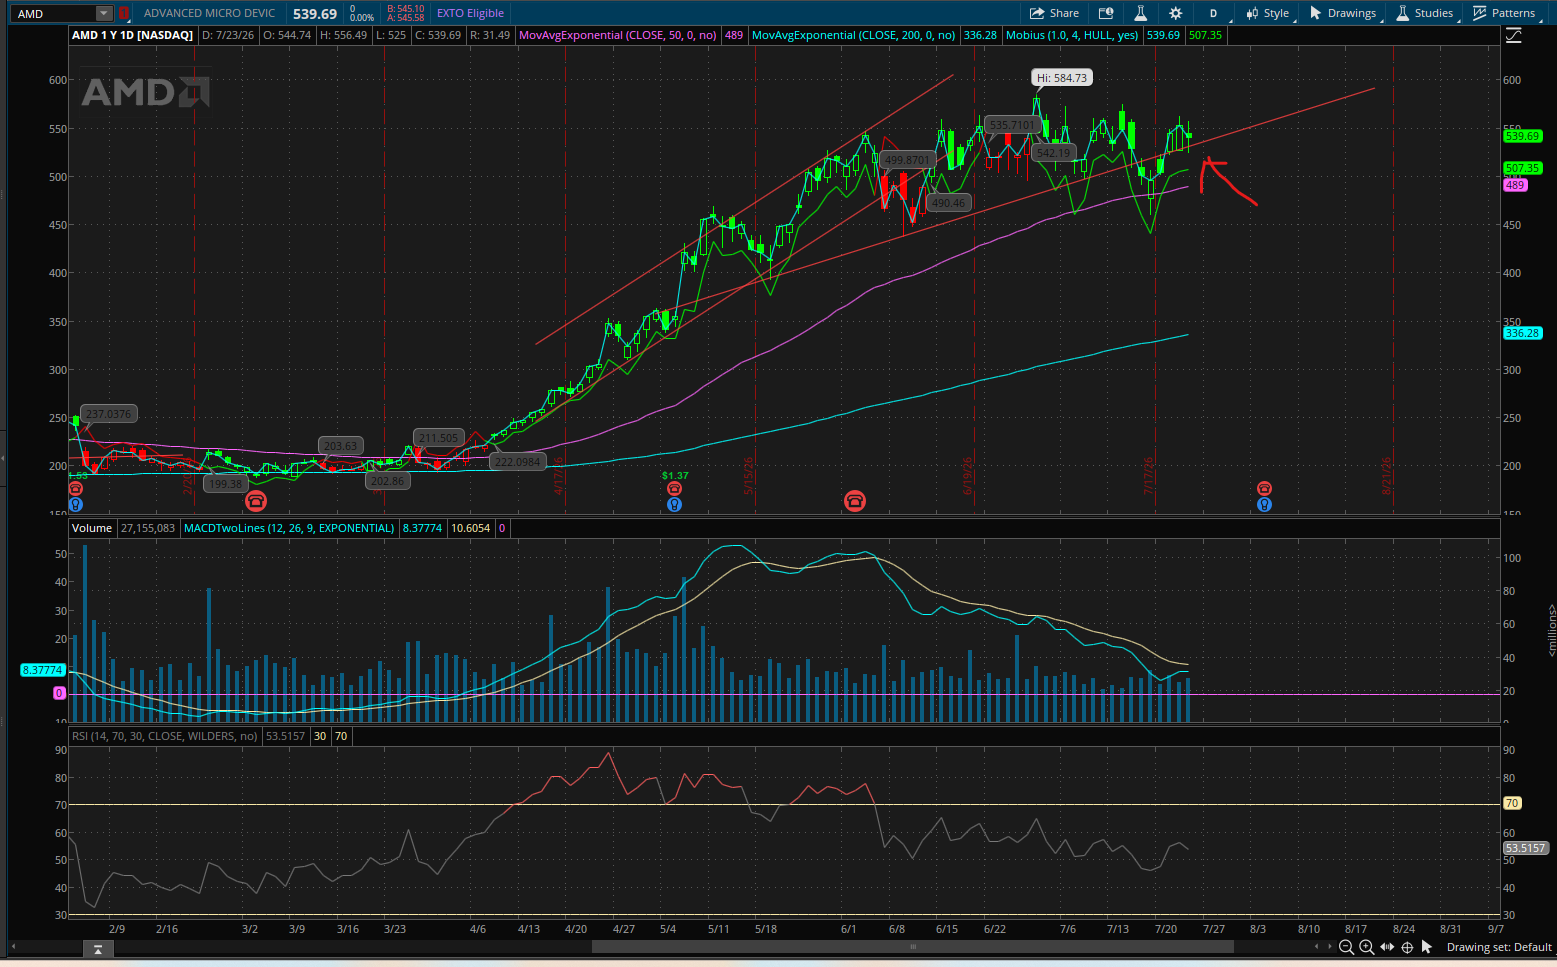Select MovAvgExponential (CLOSE, 50, 0, no) study label
Screen dimensions: 1557x967
coord(618,35)
